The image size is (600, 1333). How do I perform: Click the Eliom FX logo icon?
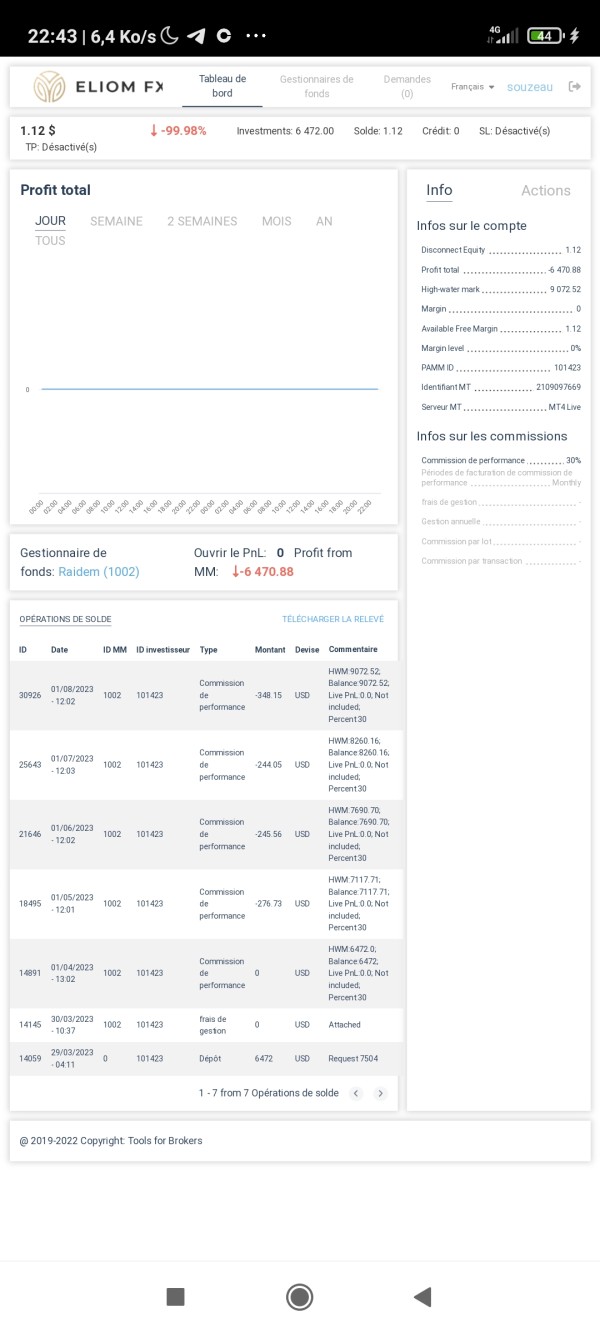49,87
